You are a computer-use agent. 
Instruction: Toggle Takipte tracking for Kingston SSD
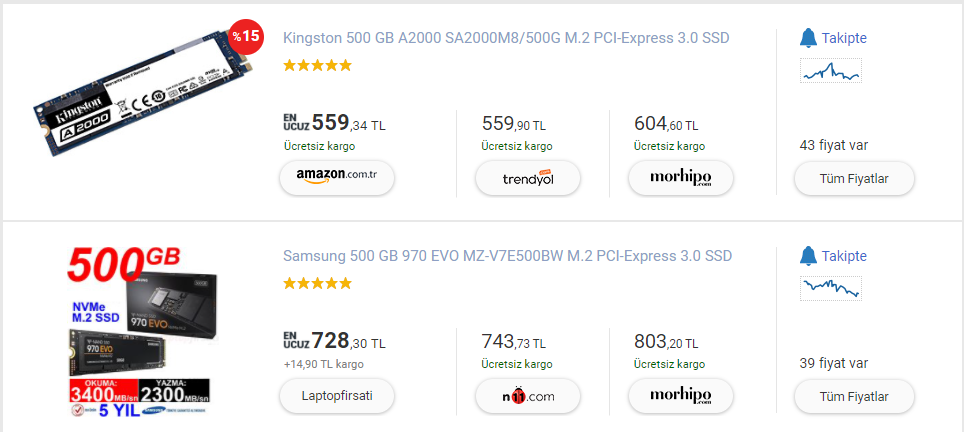844,38
